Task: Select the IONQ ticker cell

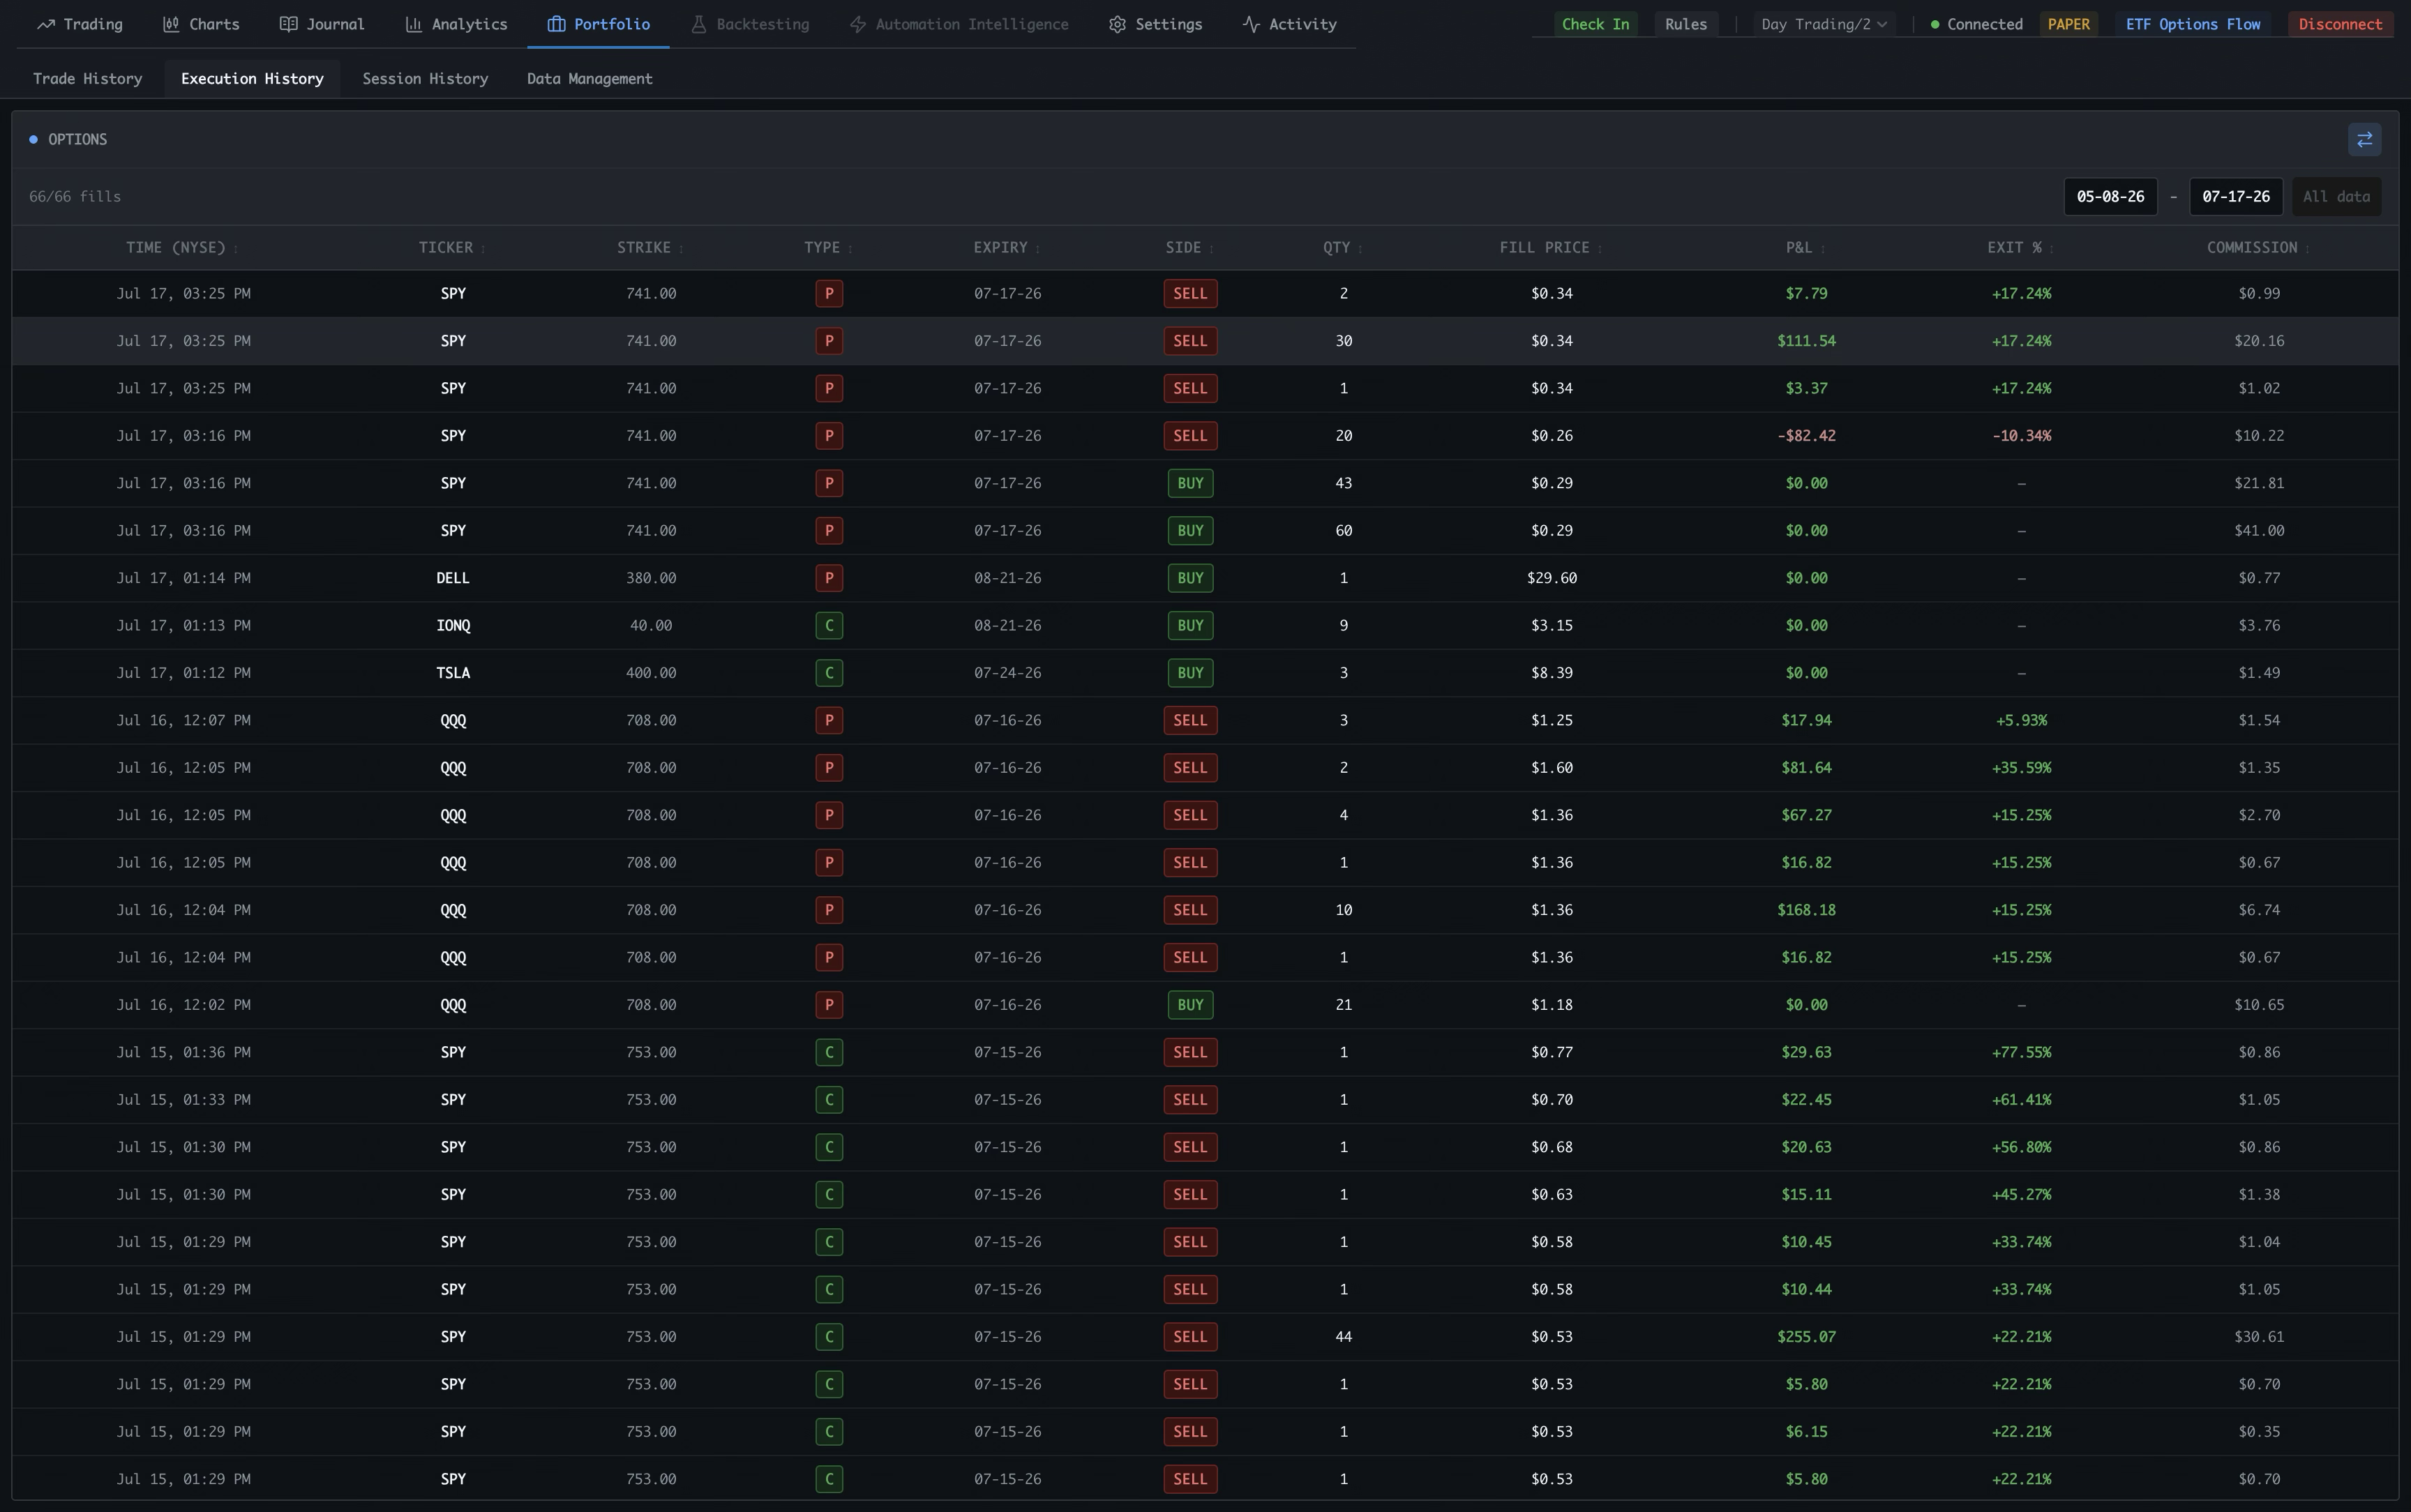Action: 453,625
